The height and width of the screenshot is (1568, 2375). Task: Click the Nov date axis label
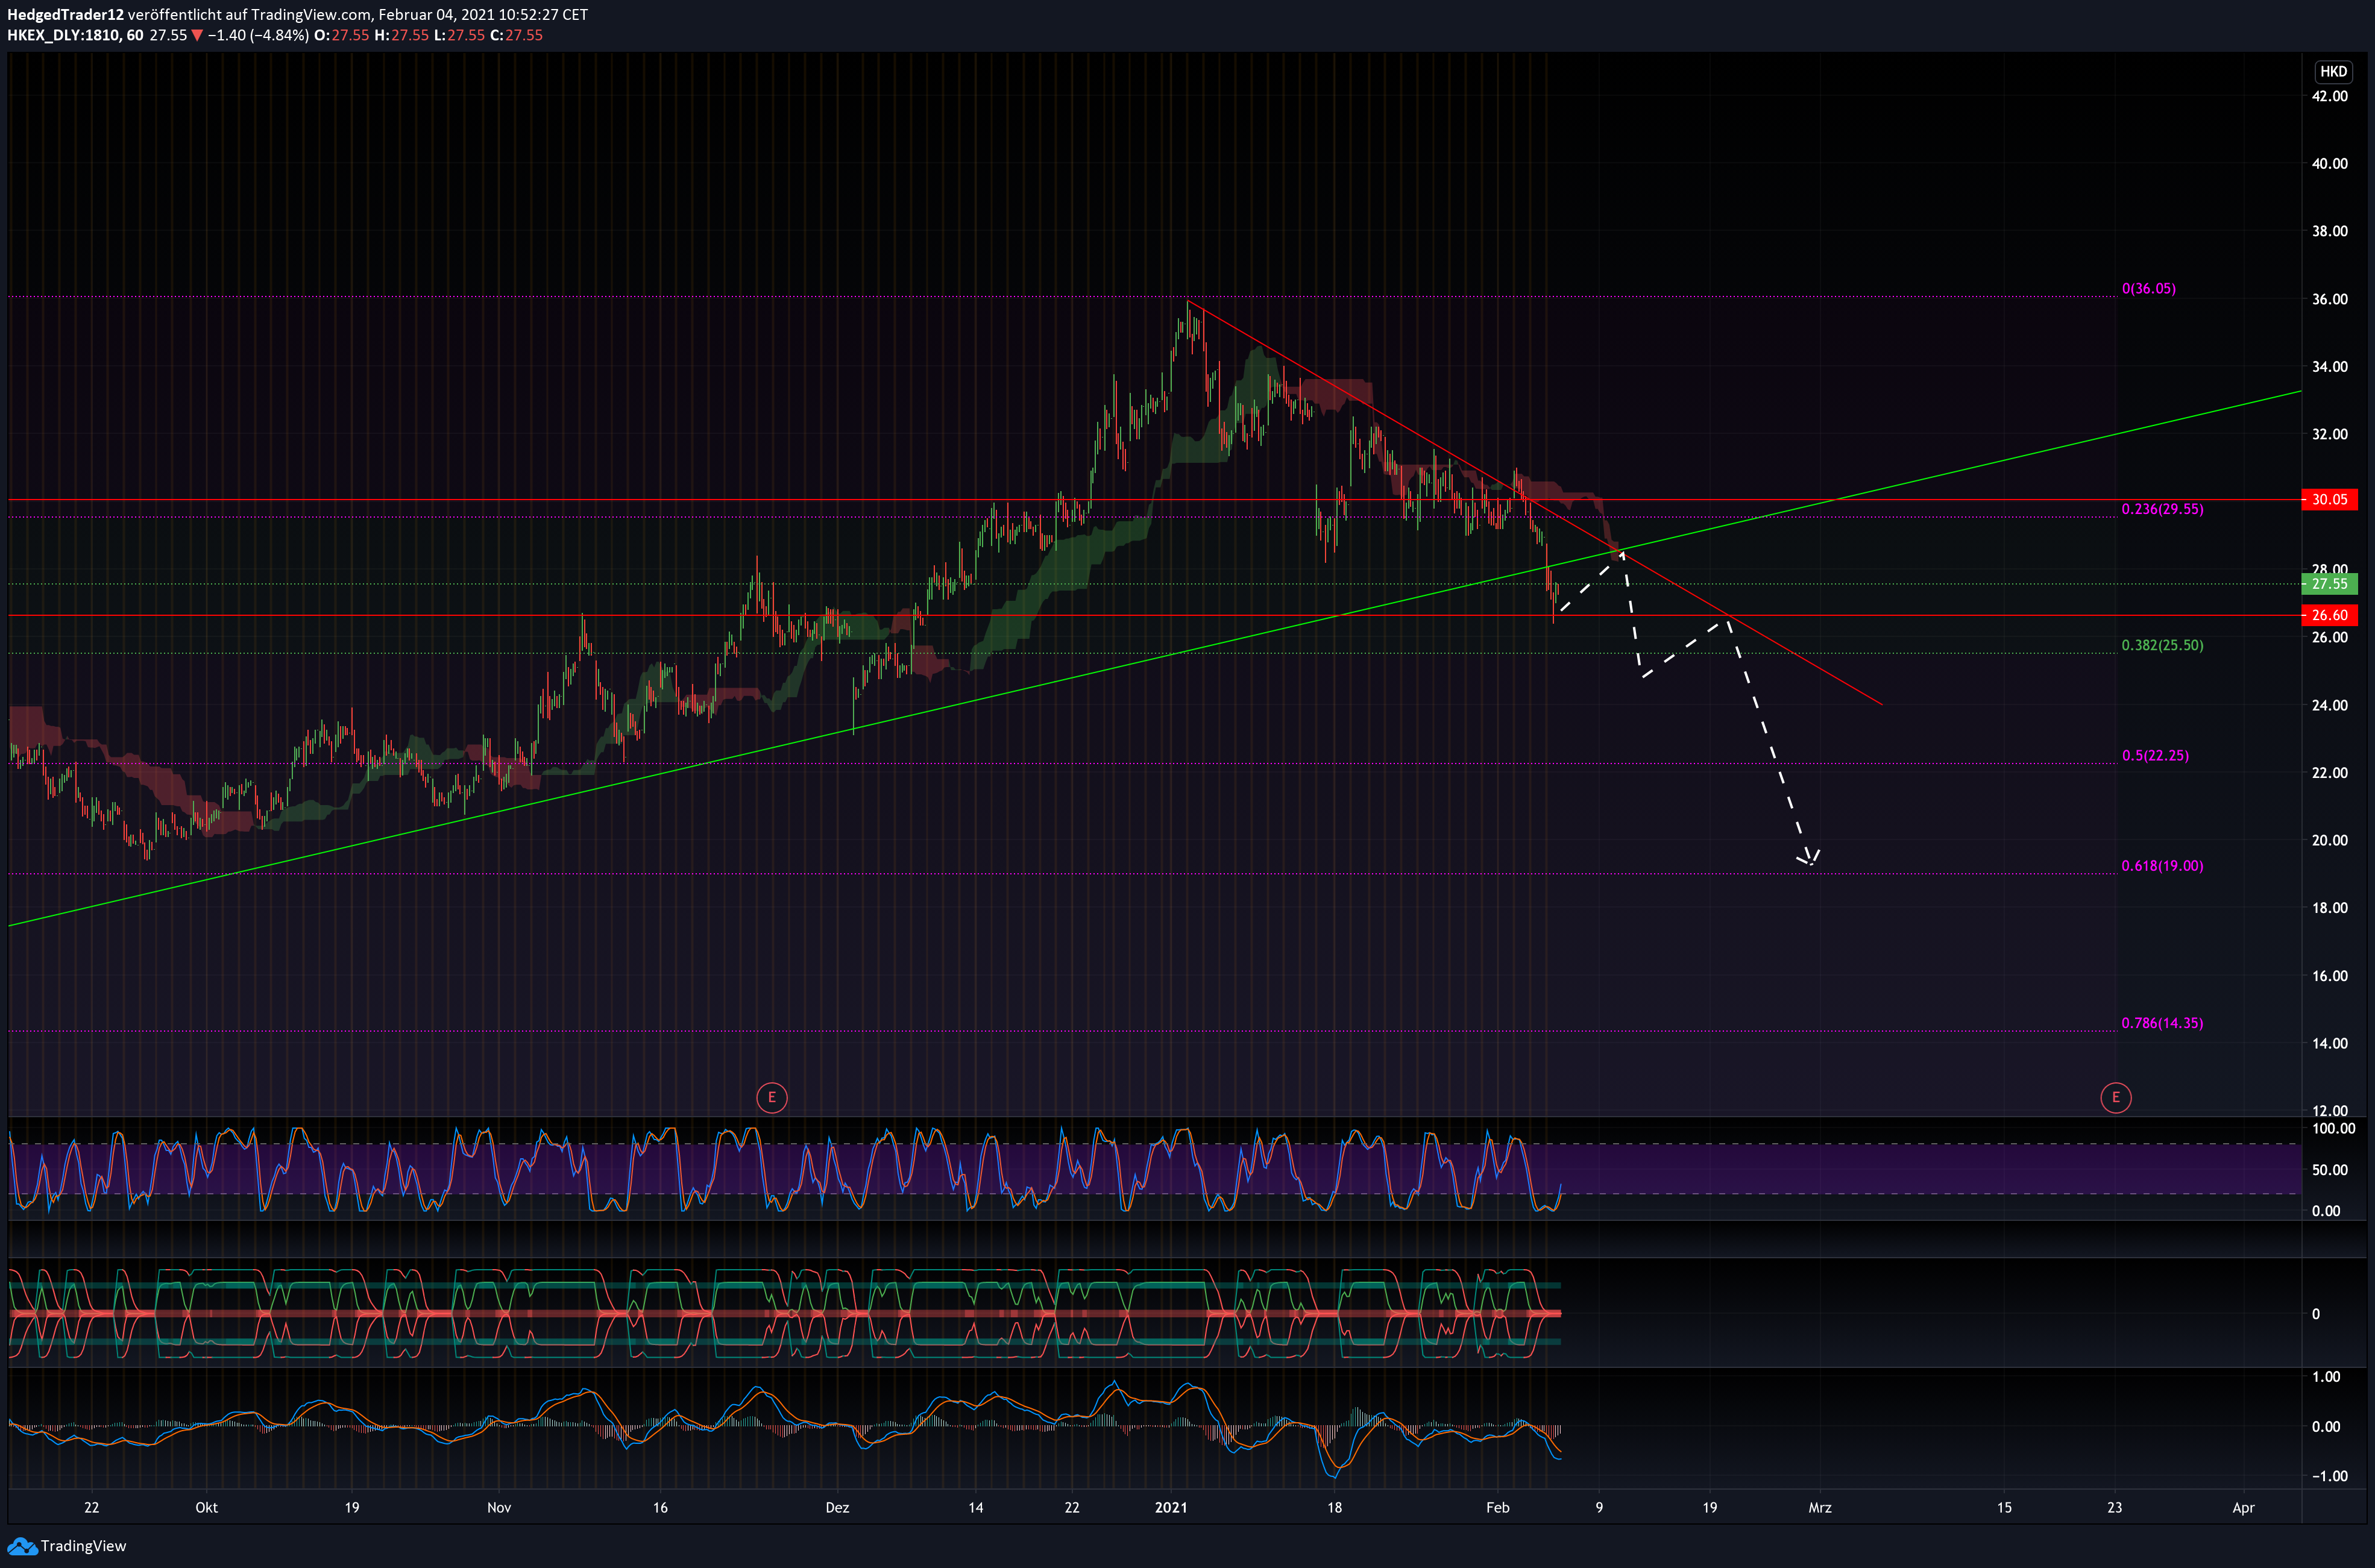[x=498, y=1507]
